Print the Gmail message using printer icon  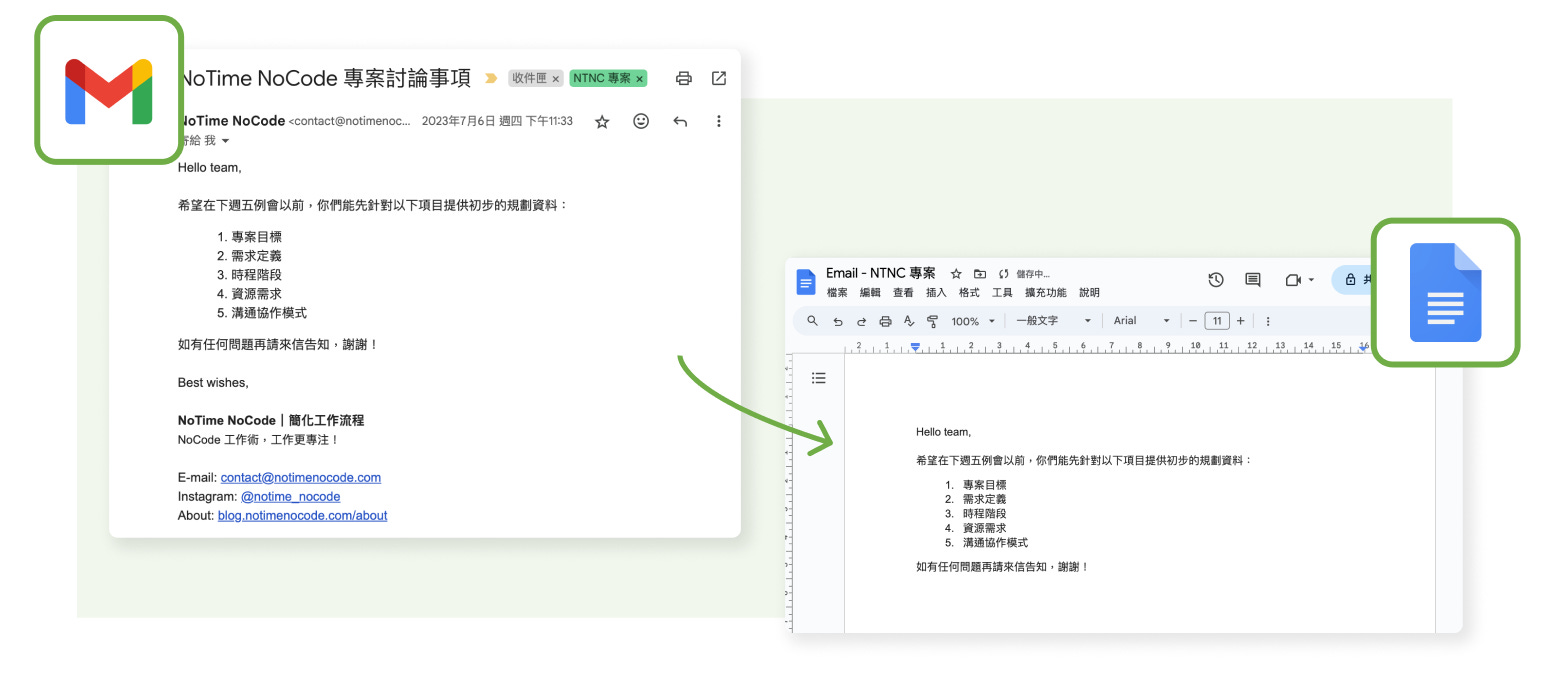point(684,78)
